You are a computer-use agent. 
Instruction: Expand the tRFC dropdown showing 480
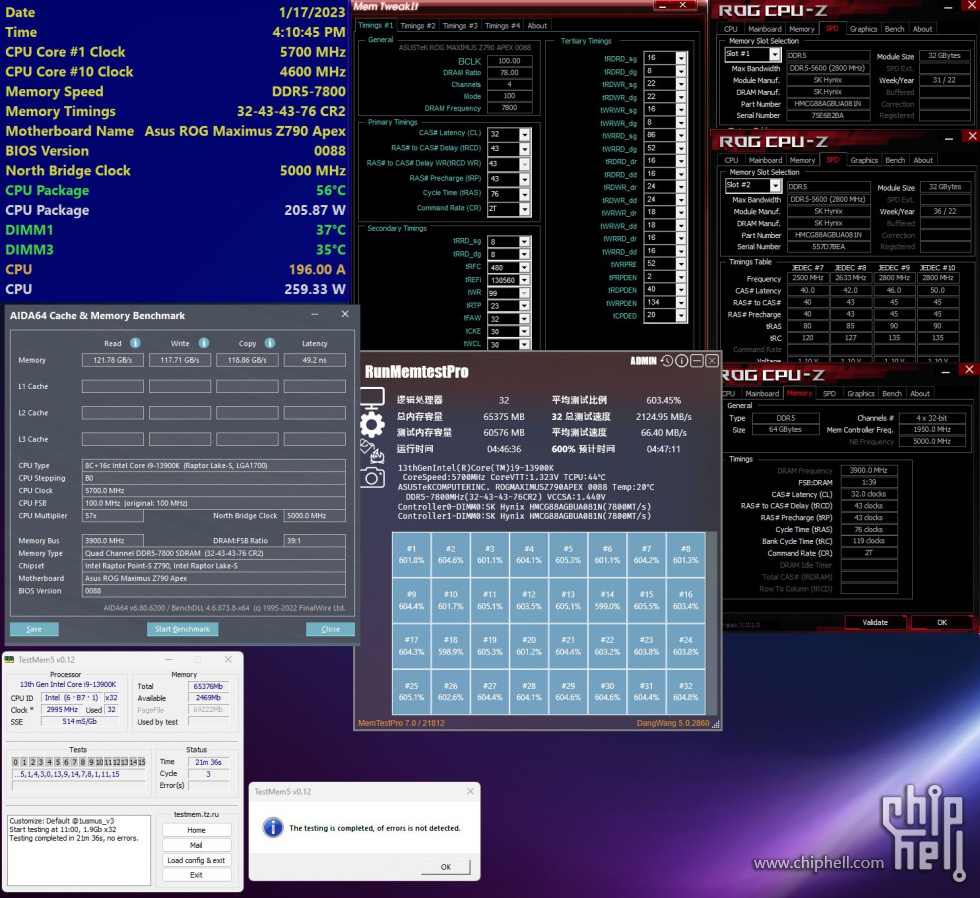524,267
